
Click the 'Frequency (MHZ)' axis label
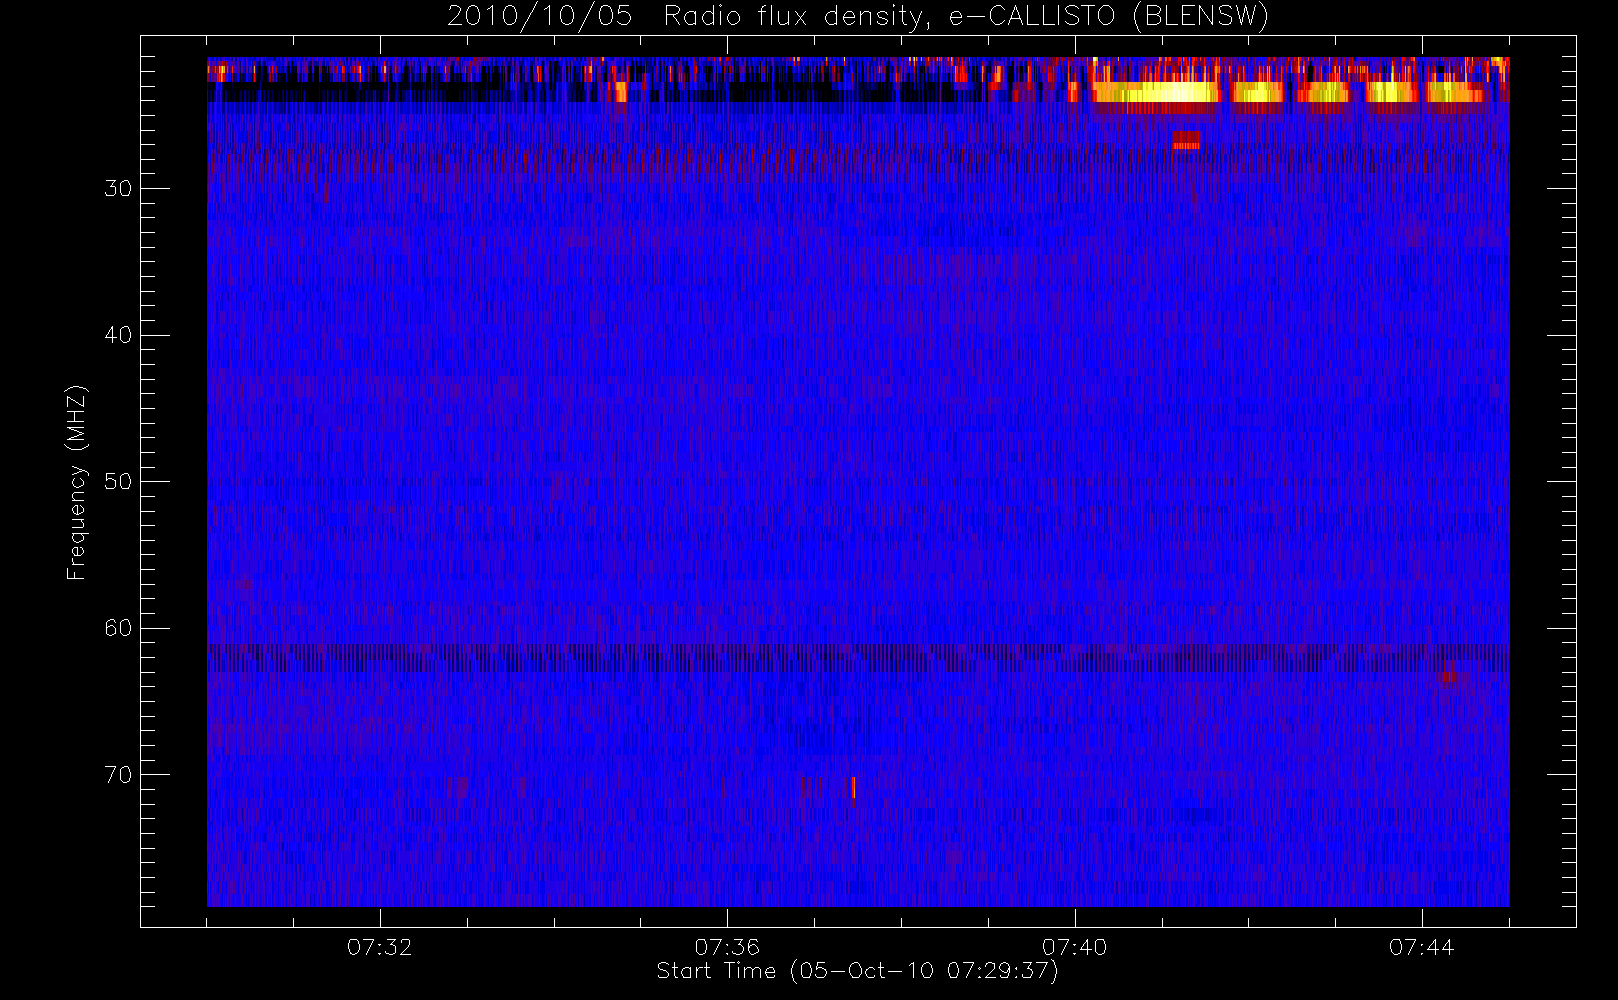click(x=77, y=482)
